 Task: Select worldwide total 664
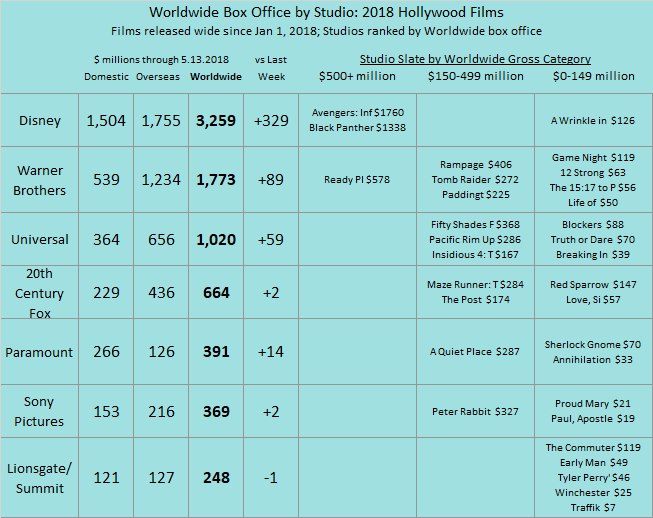[x=216, y=293]
